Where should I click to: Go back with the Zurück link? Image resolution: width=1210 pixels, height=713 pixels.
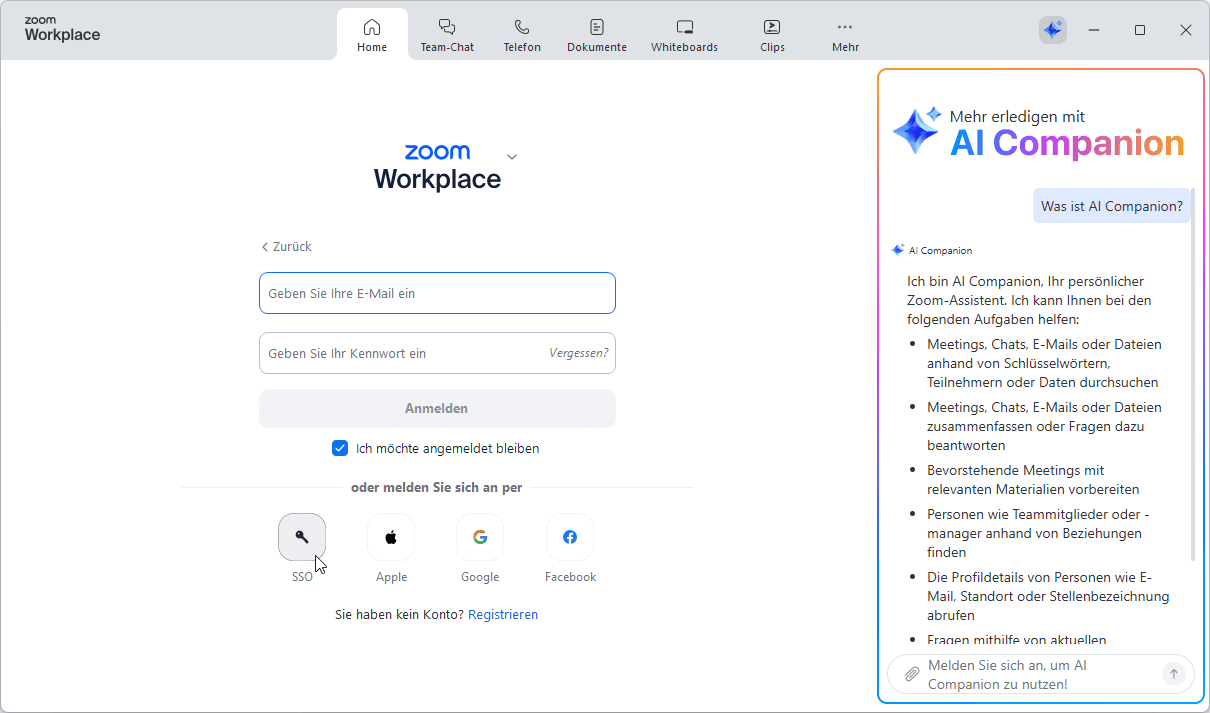pos(287,246)
